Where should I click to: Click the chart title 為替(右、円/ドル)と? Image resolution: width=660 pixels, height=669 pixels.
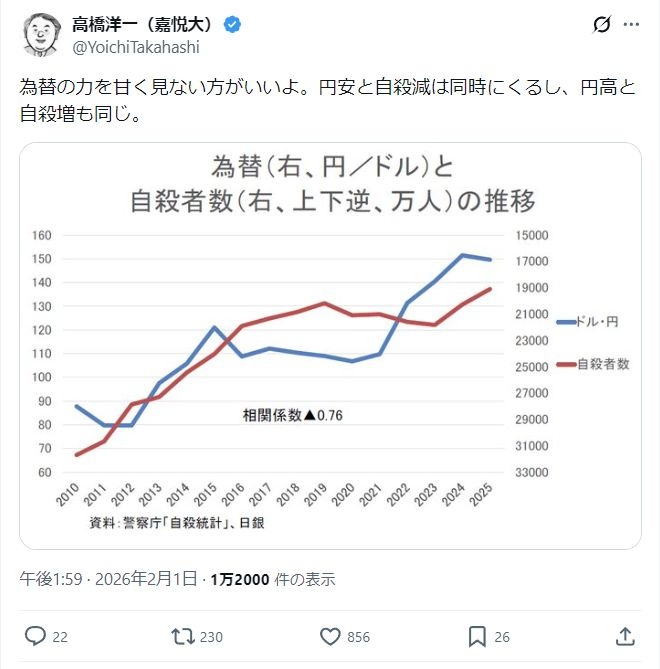(x=332, y=168)
